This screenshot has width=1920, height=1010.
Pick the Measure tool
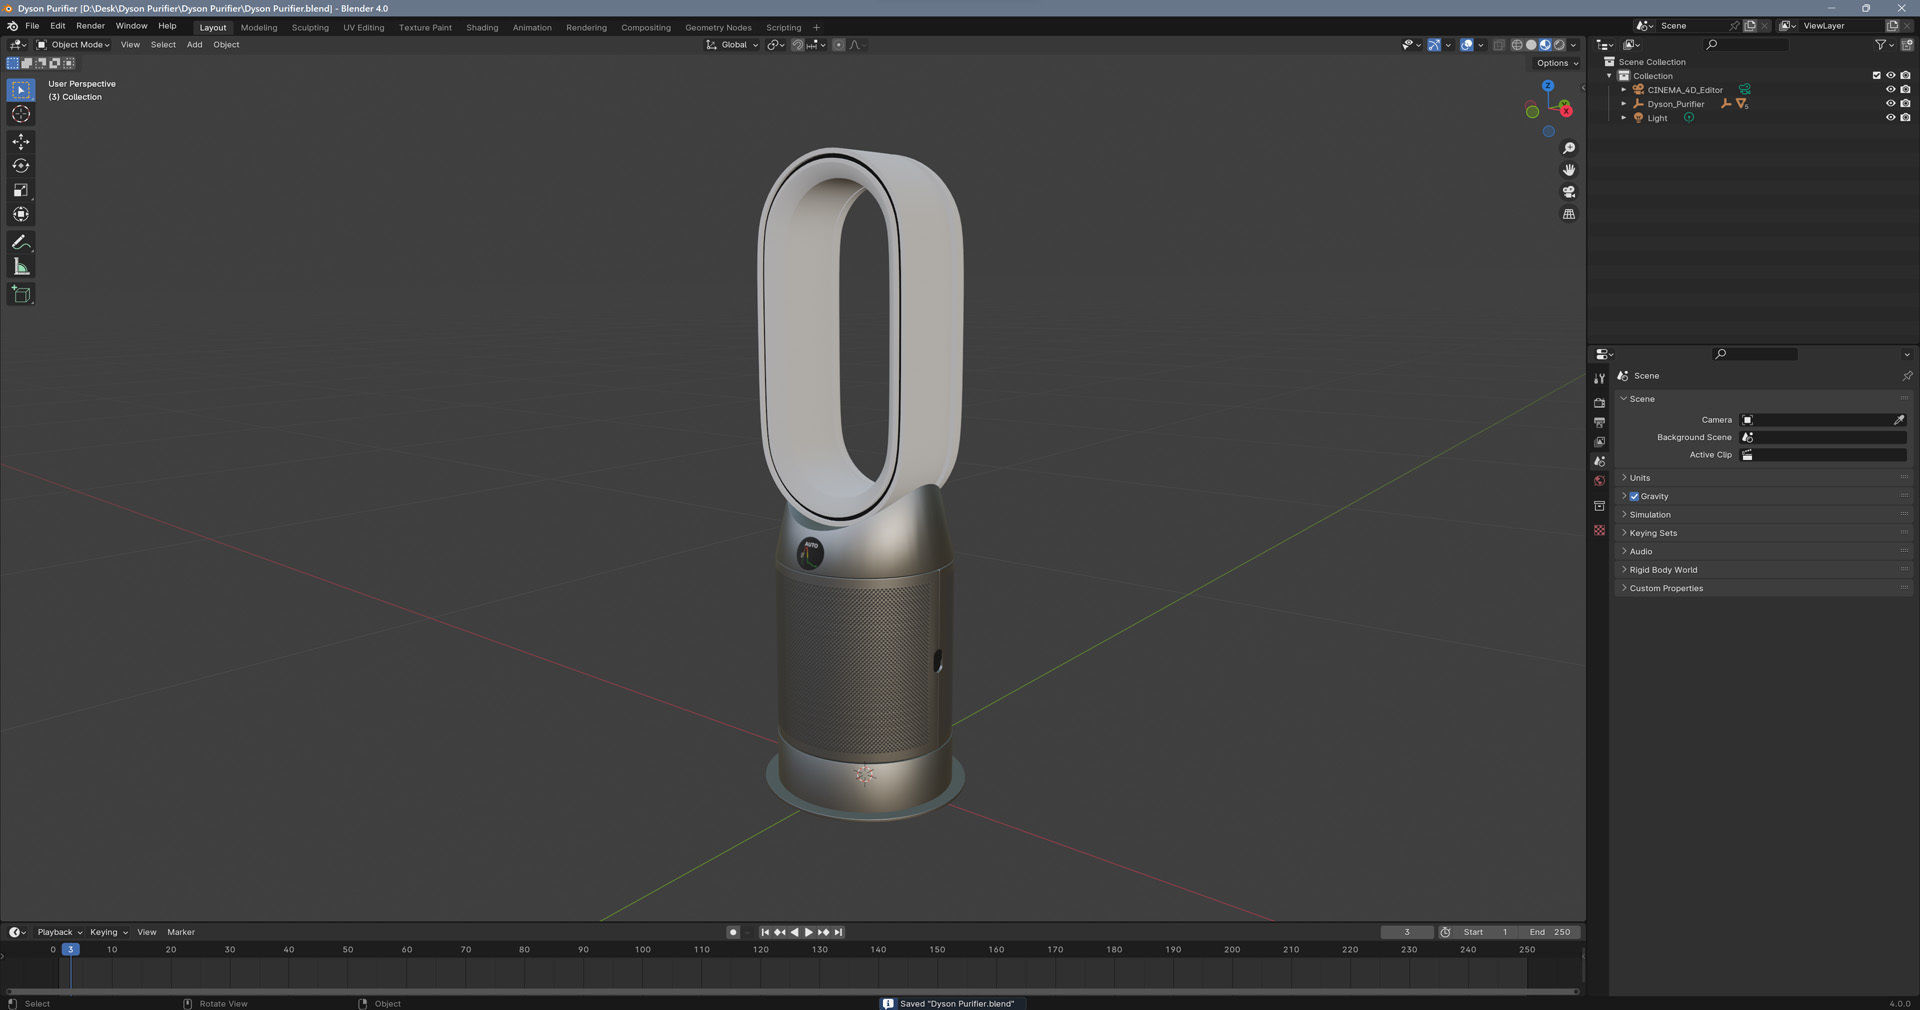(21, 266)
